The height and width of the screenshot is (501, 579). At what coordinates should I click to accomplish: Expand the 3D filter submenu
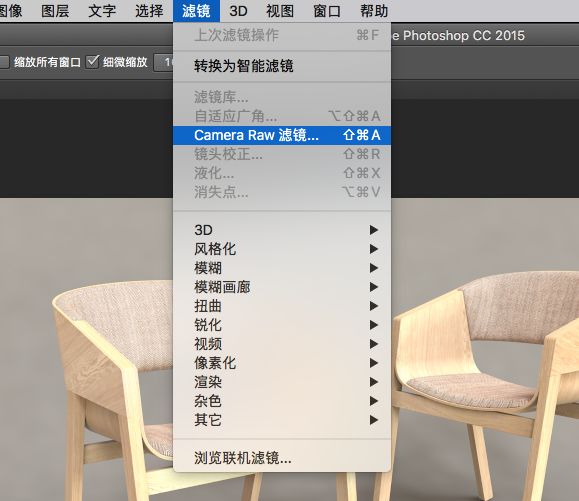coord(282,230)
